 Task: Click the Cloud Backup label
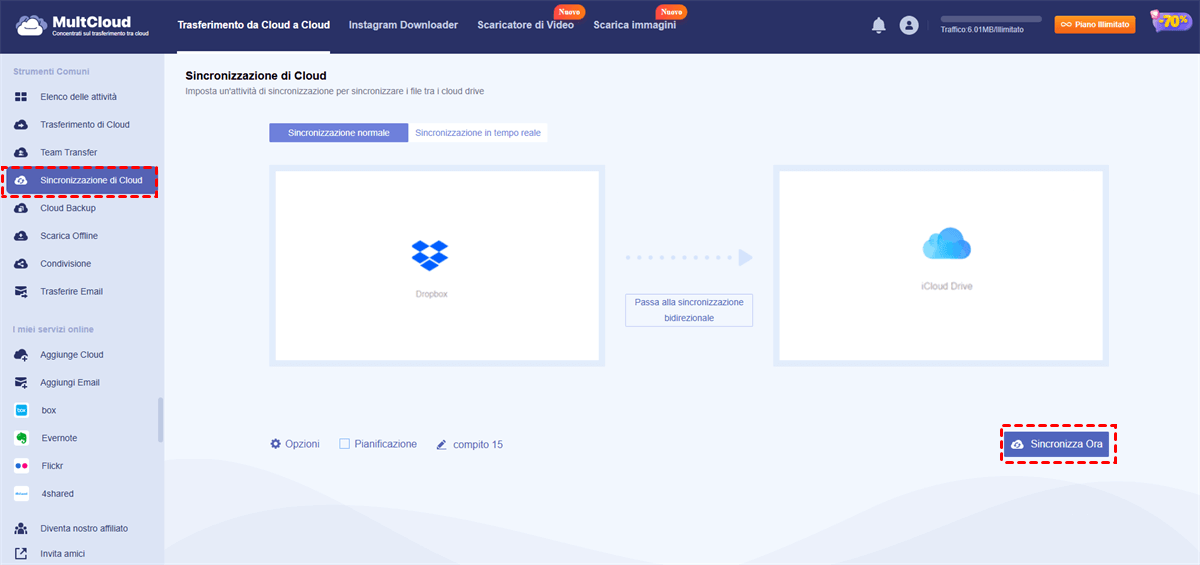67,208
